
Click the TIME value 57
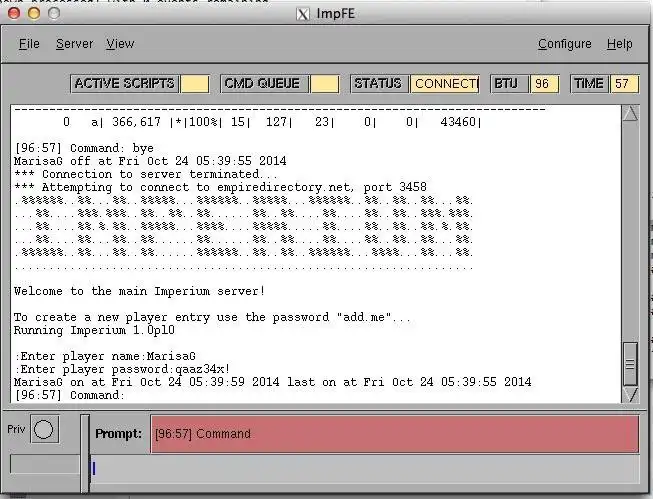[623, 84]
